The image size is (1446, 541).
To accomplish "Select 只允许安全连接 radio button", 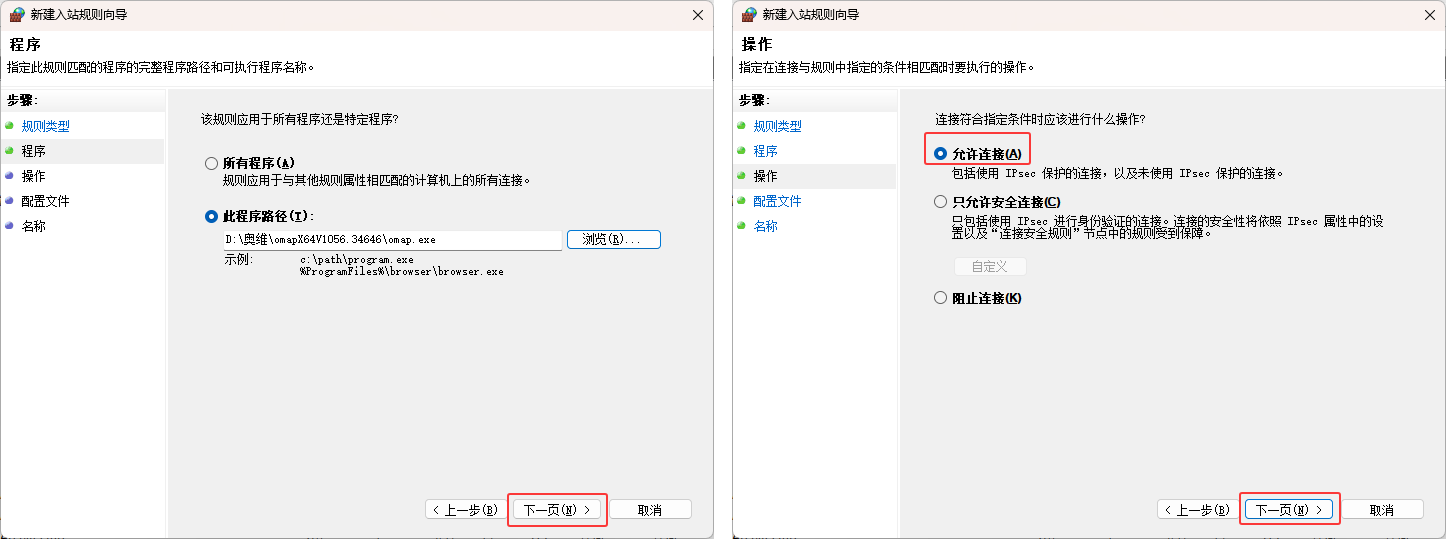I will click(940, 202).
